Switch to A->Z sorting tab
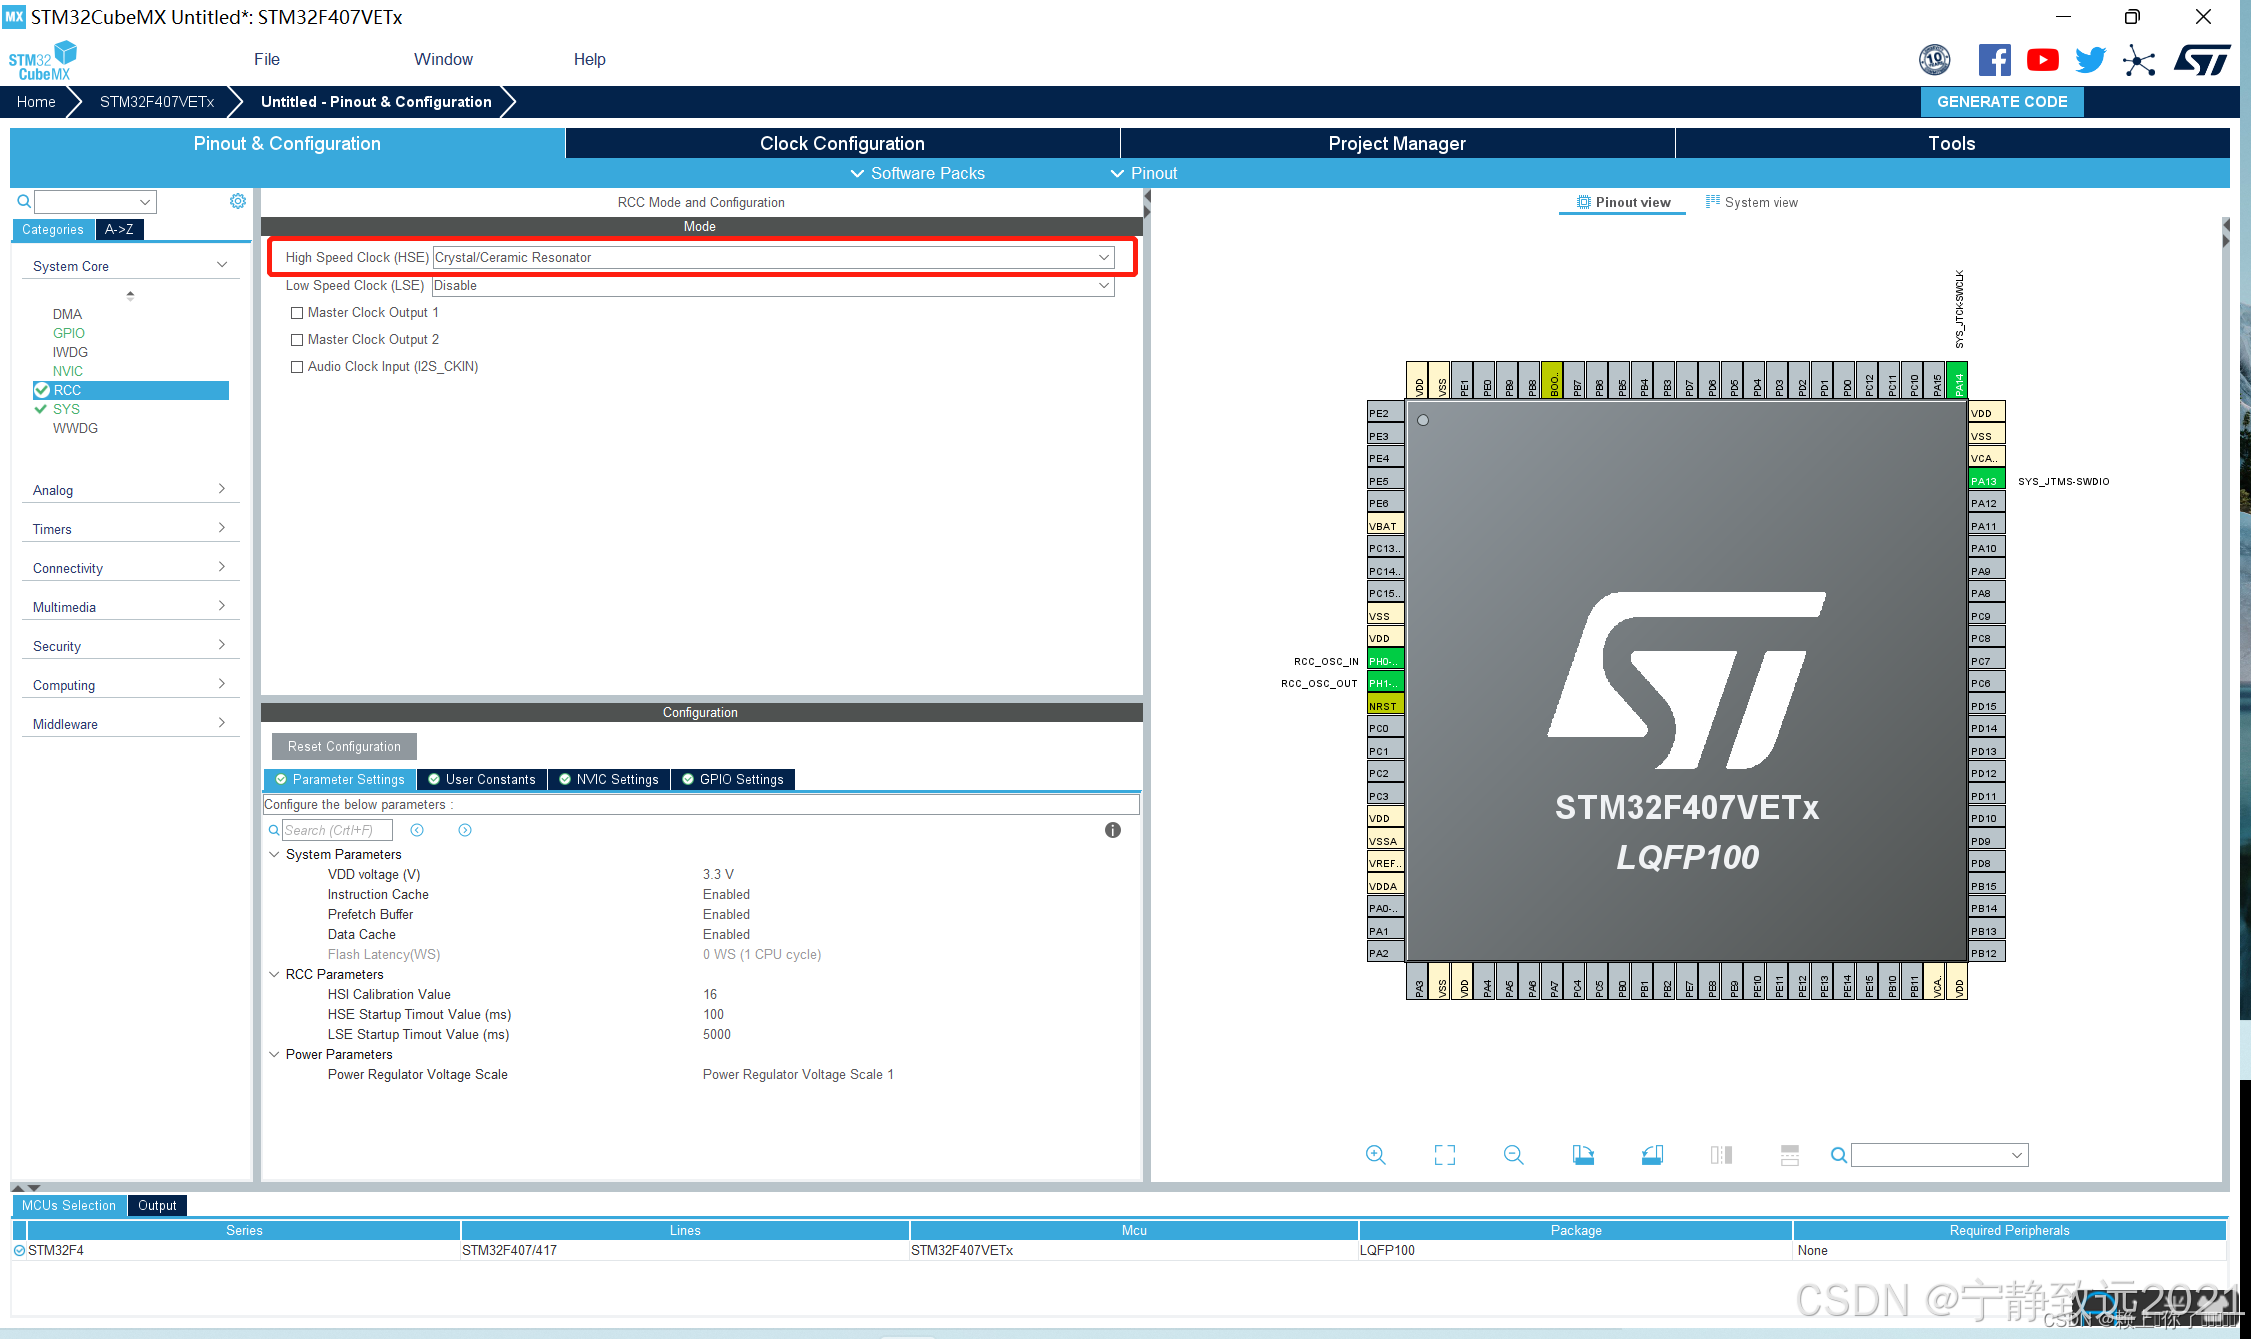Screen dimensions: 2251x1339 [119, 229]
